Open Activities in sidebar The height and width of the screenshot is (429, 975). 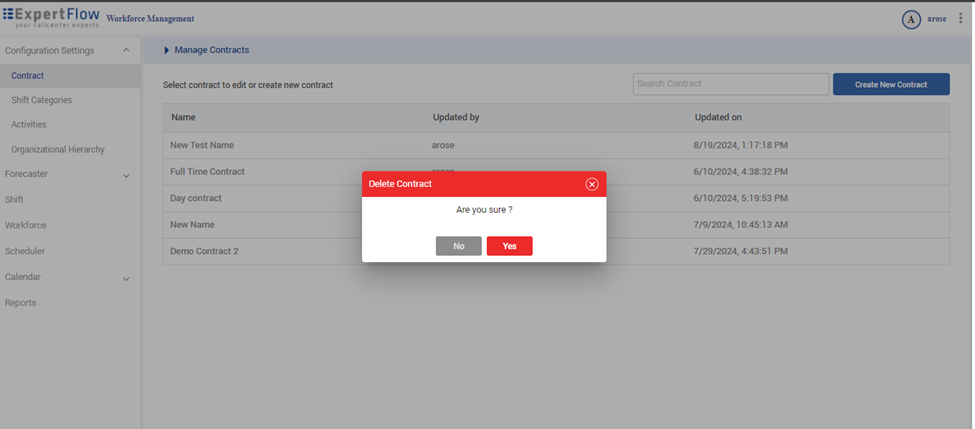point(29,125)
